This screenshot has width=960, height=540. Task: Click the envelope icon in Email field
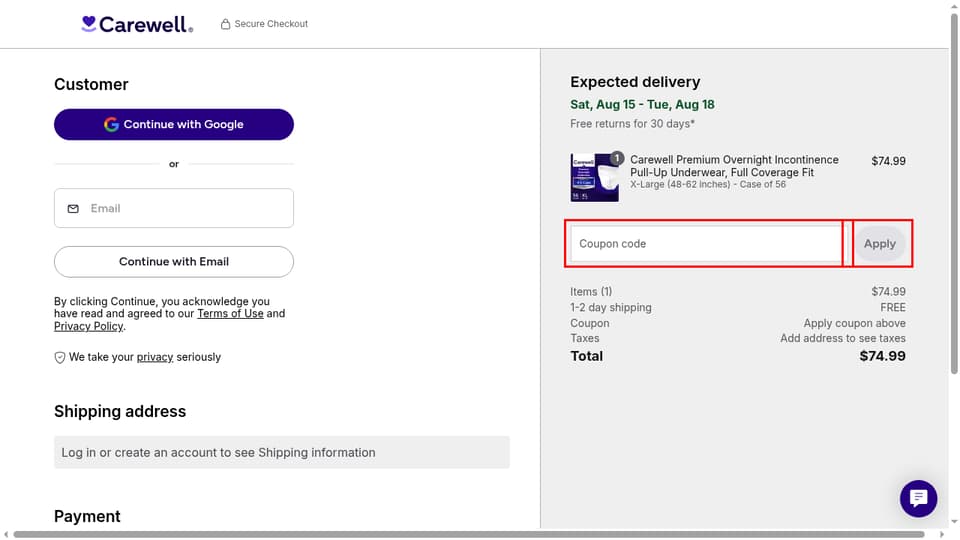point(73,209)
